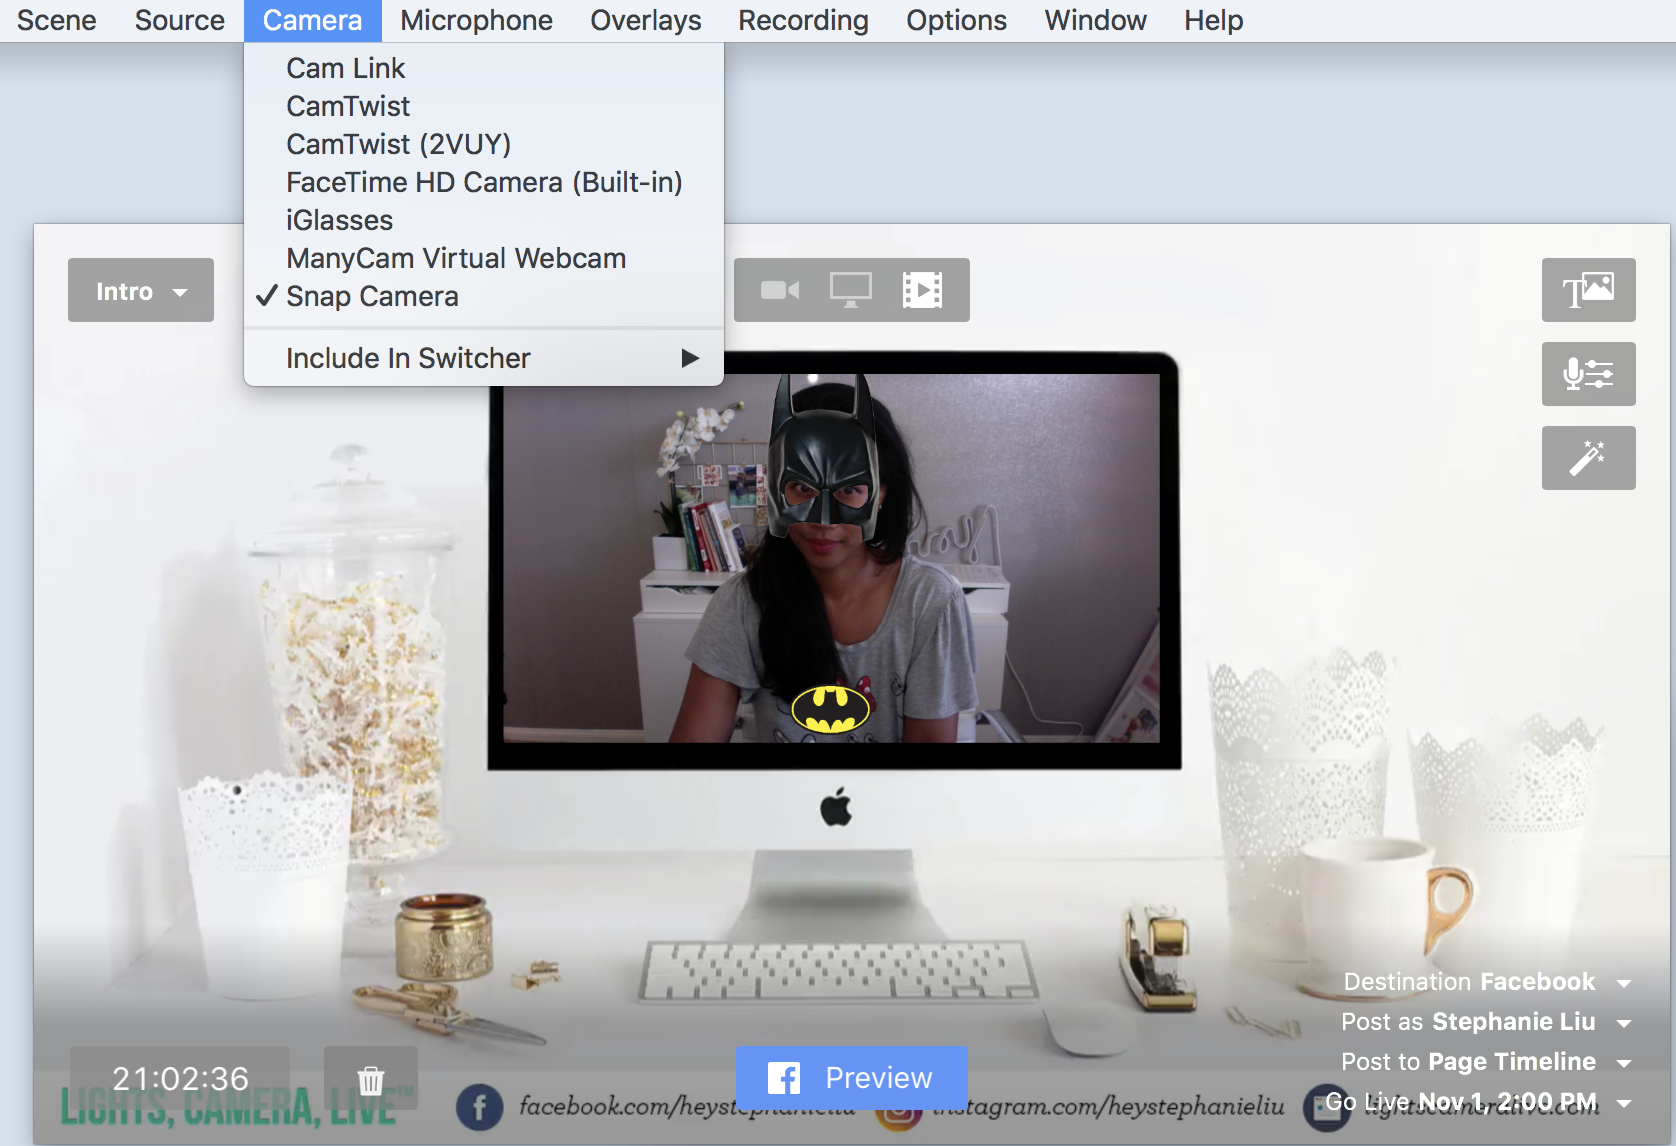Select the video file filmstrip icon
Viewport: 1676px width, 1146px height.
(x=922, y=290)
